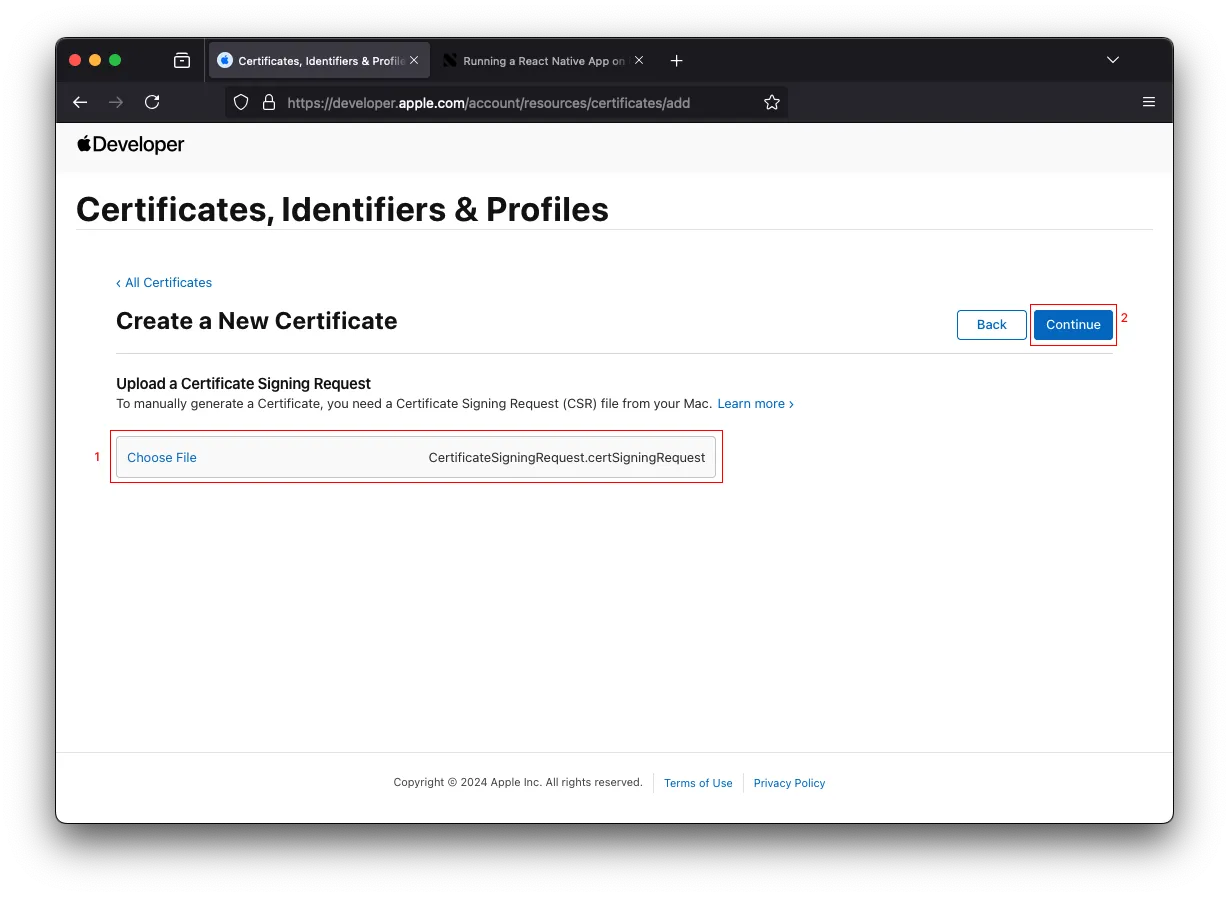Open the Learn more link
1229x897 pixels.
tap(756, 404)
